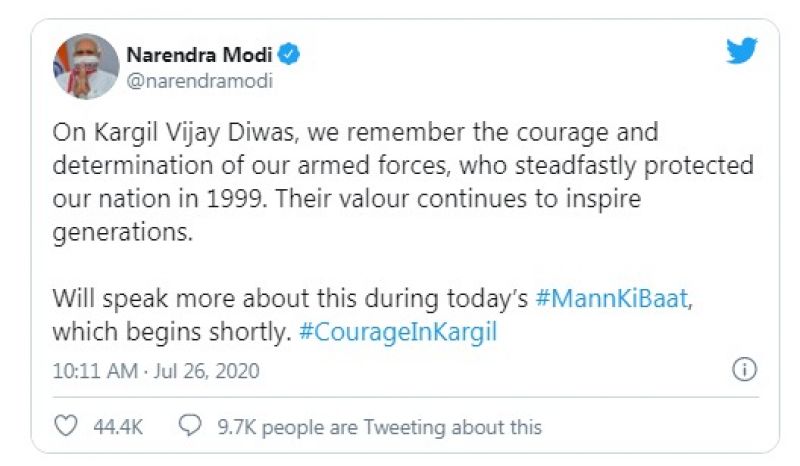Viewport: 800px width, 466px height.
Task: Open the tweet info icon
Action: (743, 370)
